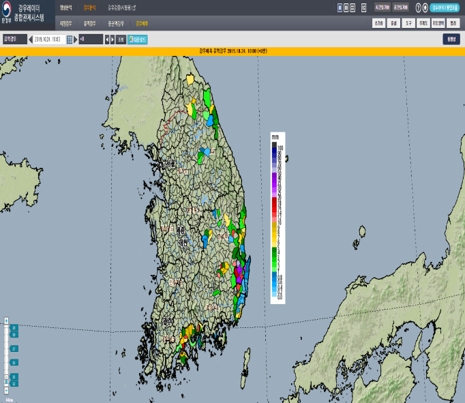Open the dark forecast-time dropdown box
Image resolution: width=465 pixels, height=403 pixels.
tap(91, 39)
